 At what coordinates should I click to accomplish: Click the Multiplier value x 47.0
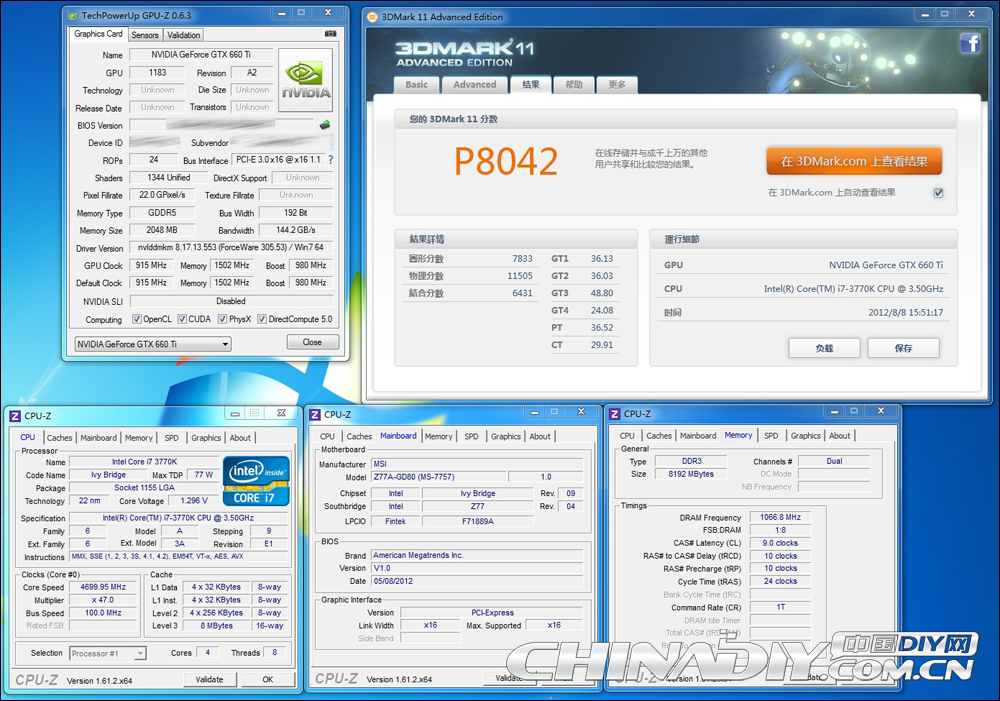(x=103, y=600)
